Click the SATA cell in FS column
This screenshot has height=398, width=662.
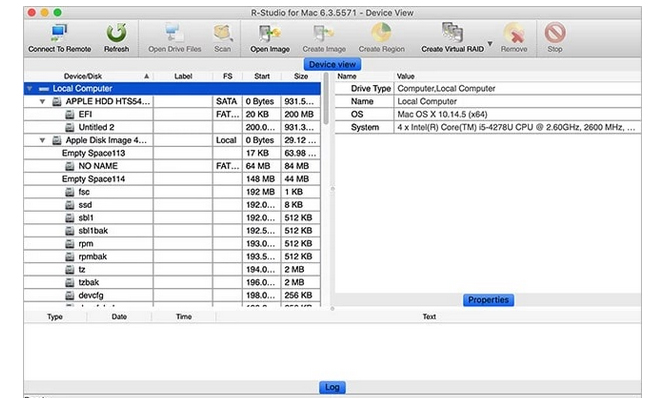[226, 102]
